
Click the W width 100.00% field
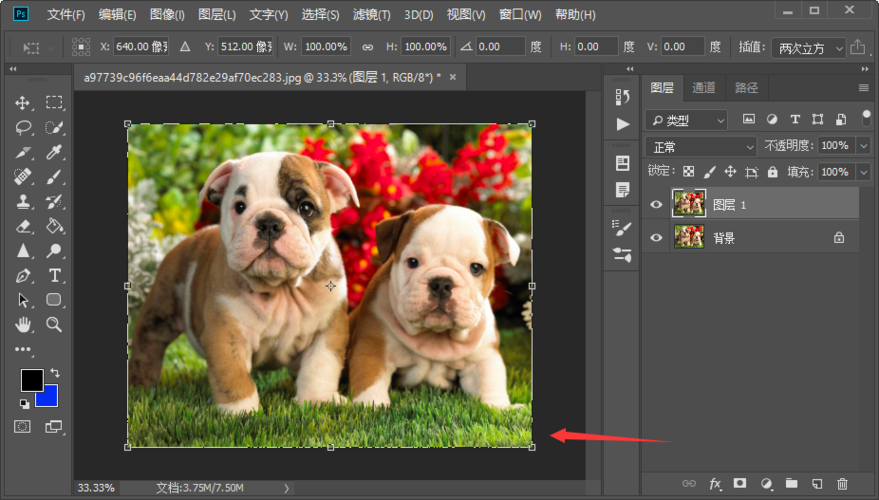[x=326, y=47]
